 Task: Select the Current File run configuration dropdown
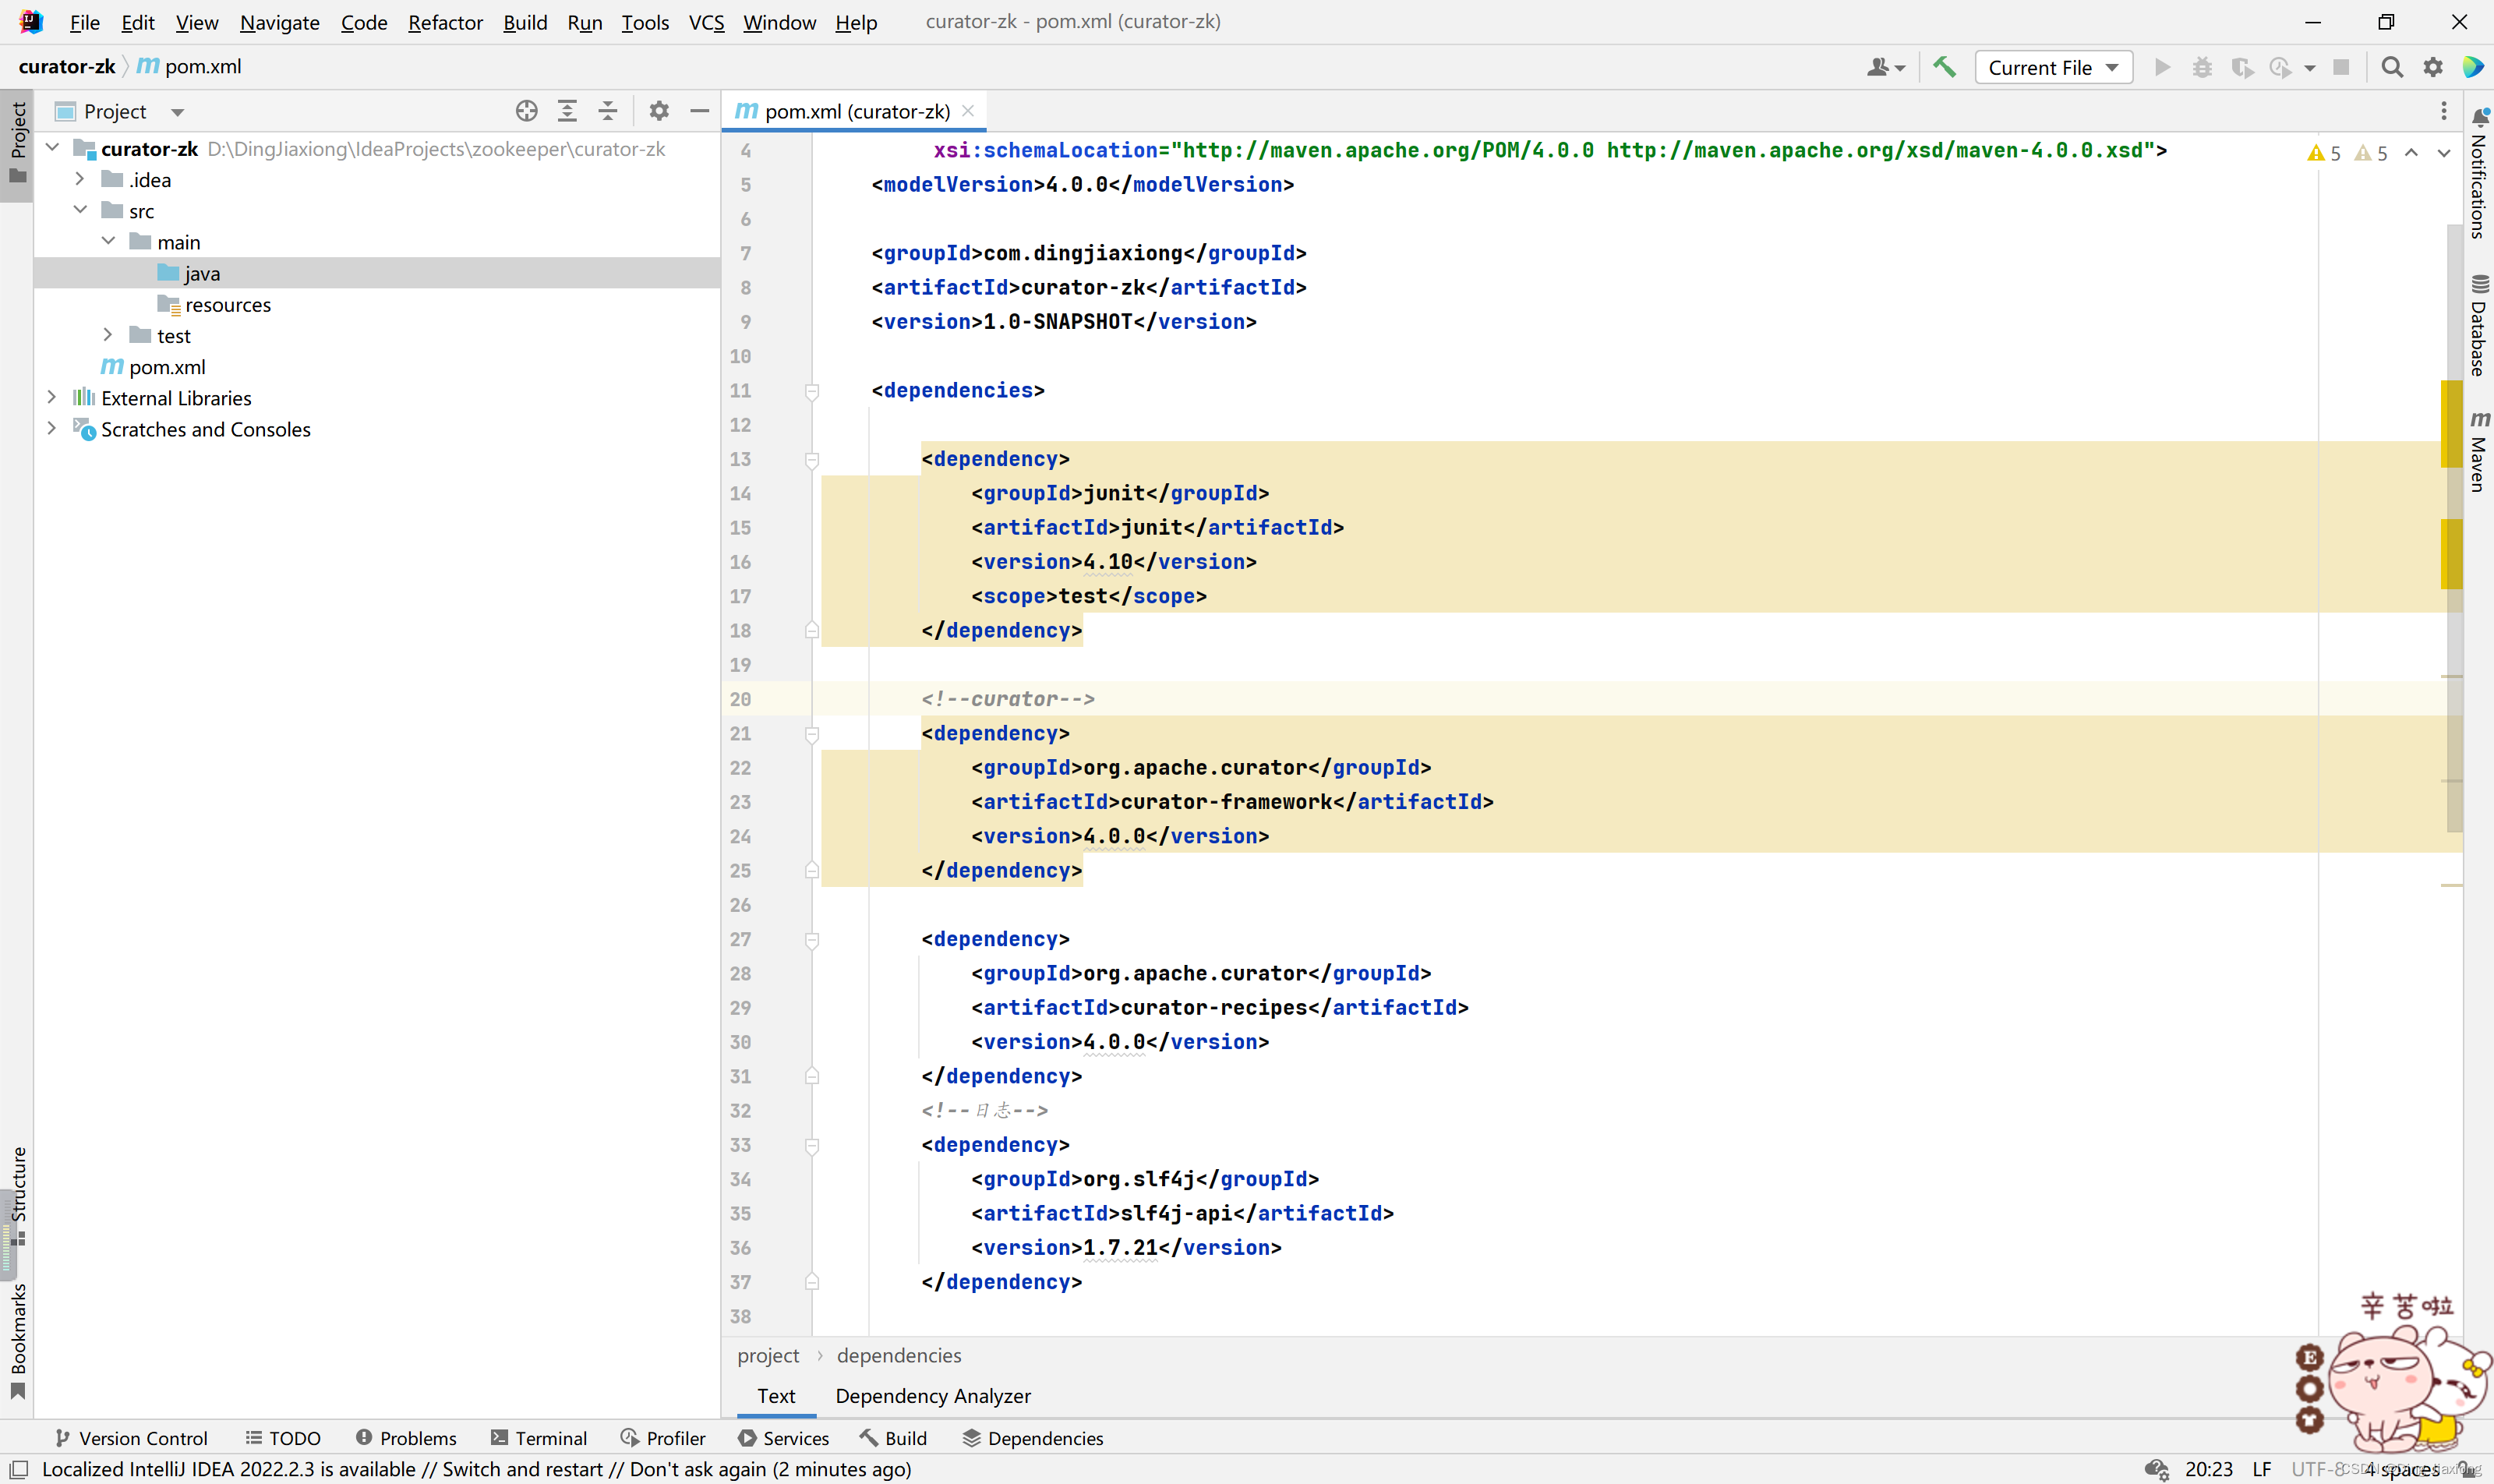pos(2049,67)
